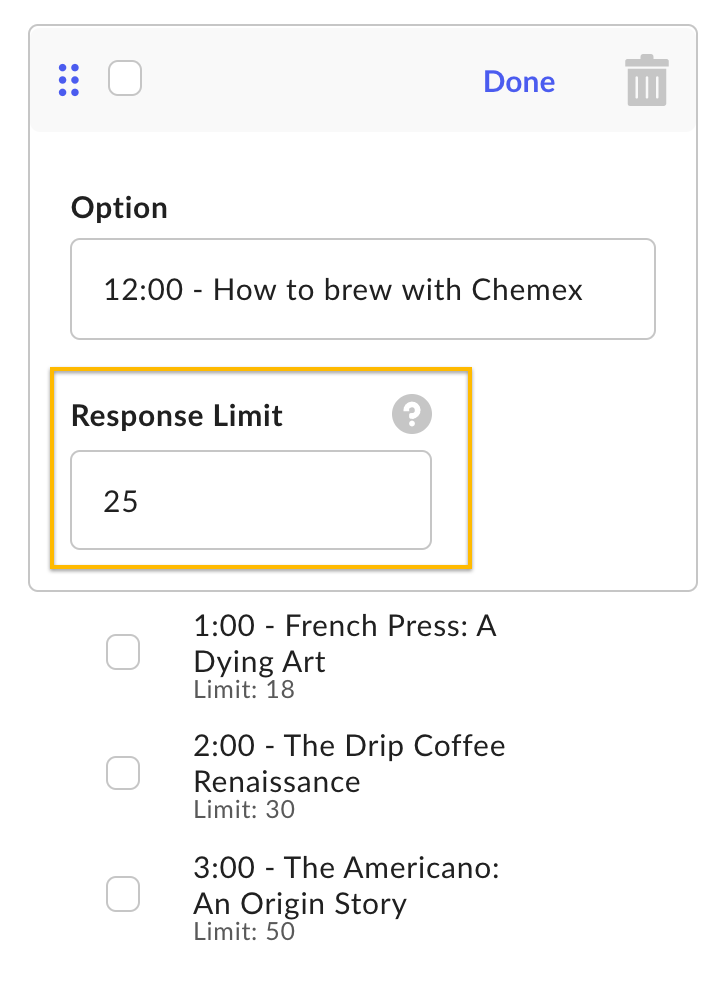Viewport: 724px width, 984px height.
Task: Click inside the Option text field
Action: [362, 289]
